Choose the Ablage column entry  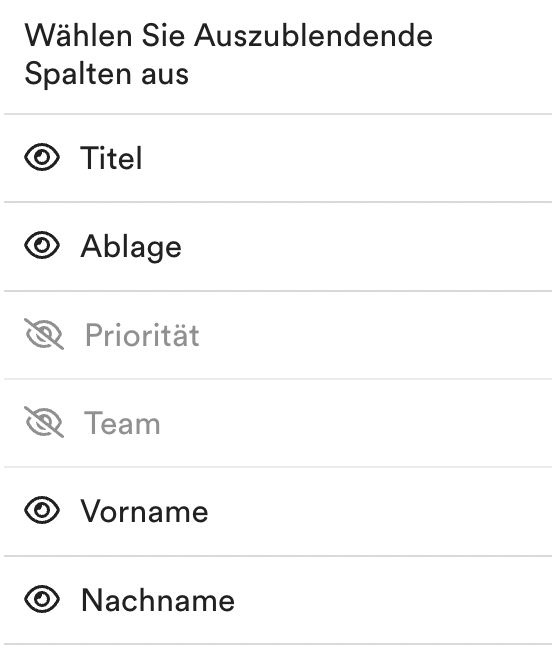coord(131,247)
